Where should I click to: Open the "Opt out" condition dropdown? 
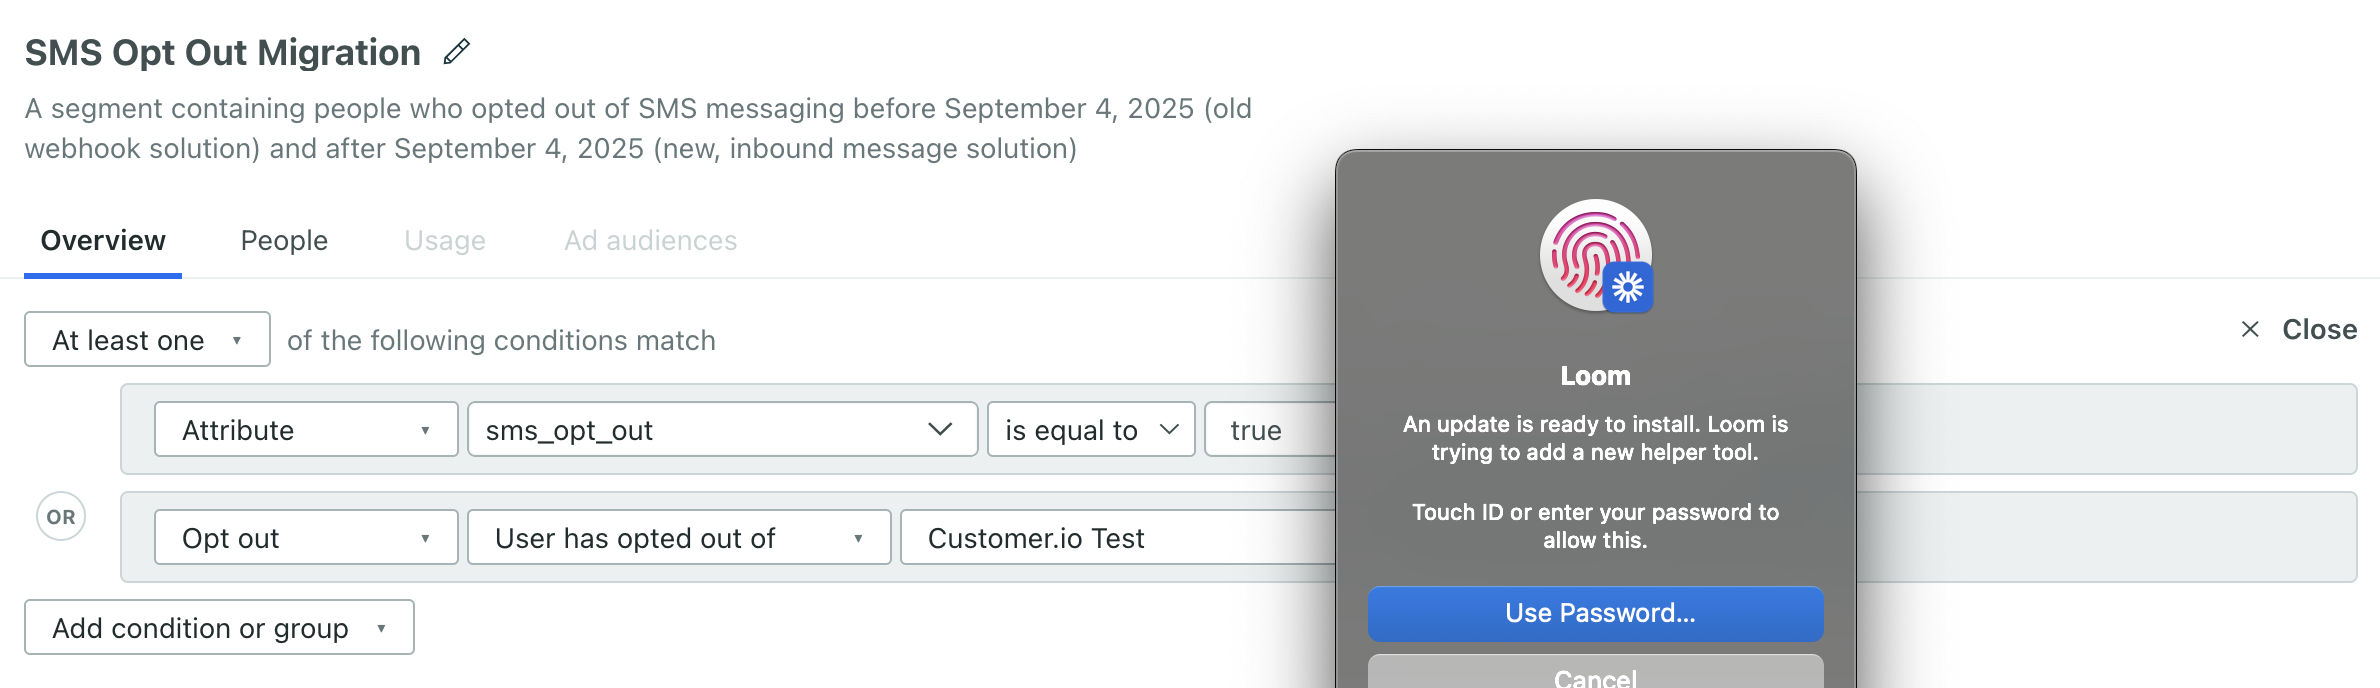[x=305, y=537]
